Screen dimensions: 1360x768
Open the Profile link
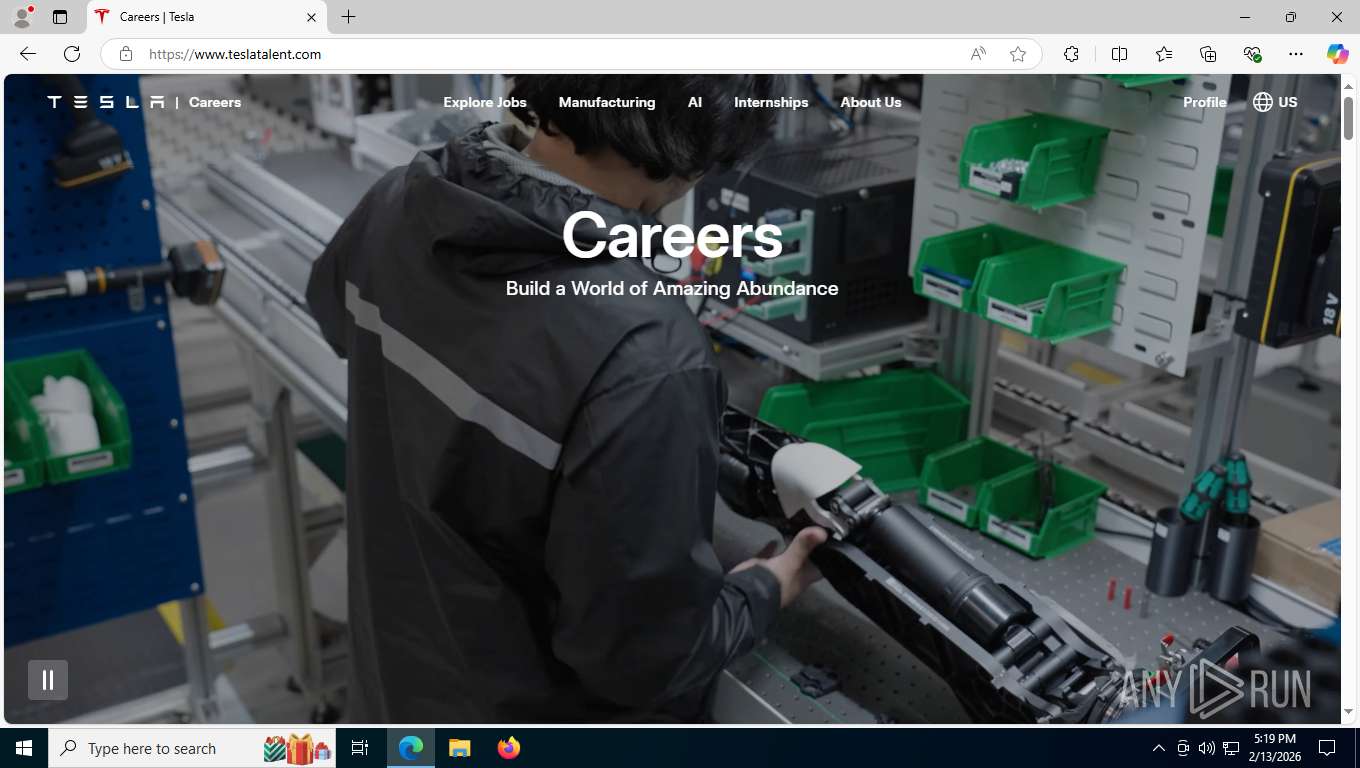click(x=1205, y=102)
